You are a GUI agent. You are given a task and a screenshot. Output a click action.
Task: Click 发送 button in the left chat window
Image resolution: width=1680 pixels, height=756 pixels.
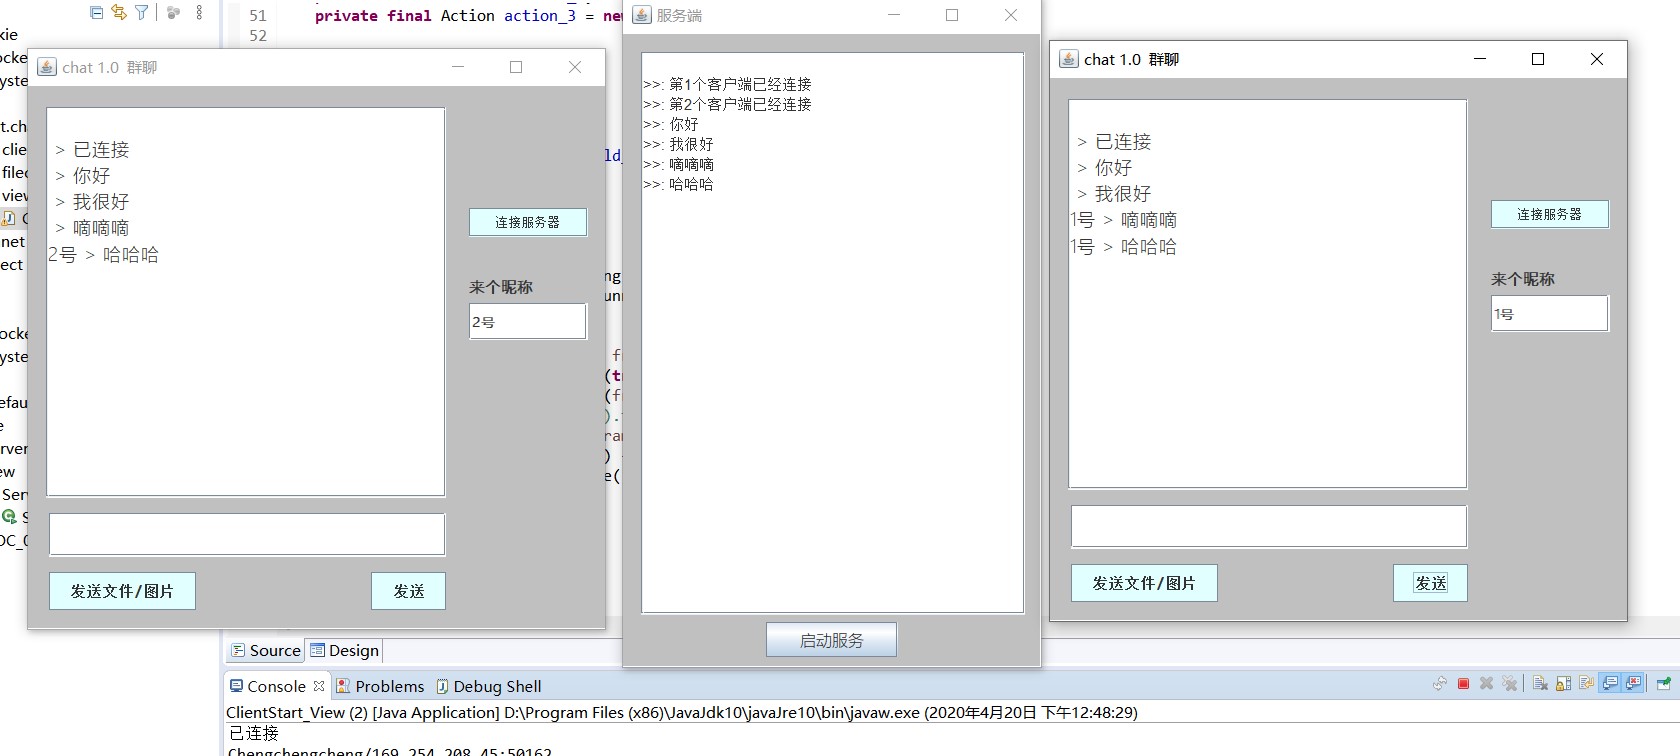pyautogui.click(x=408, y=591)
